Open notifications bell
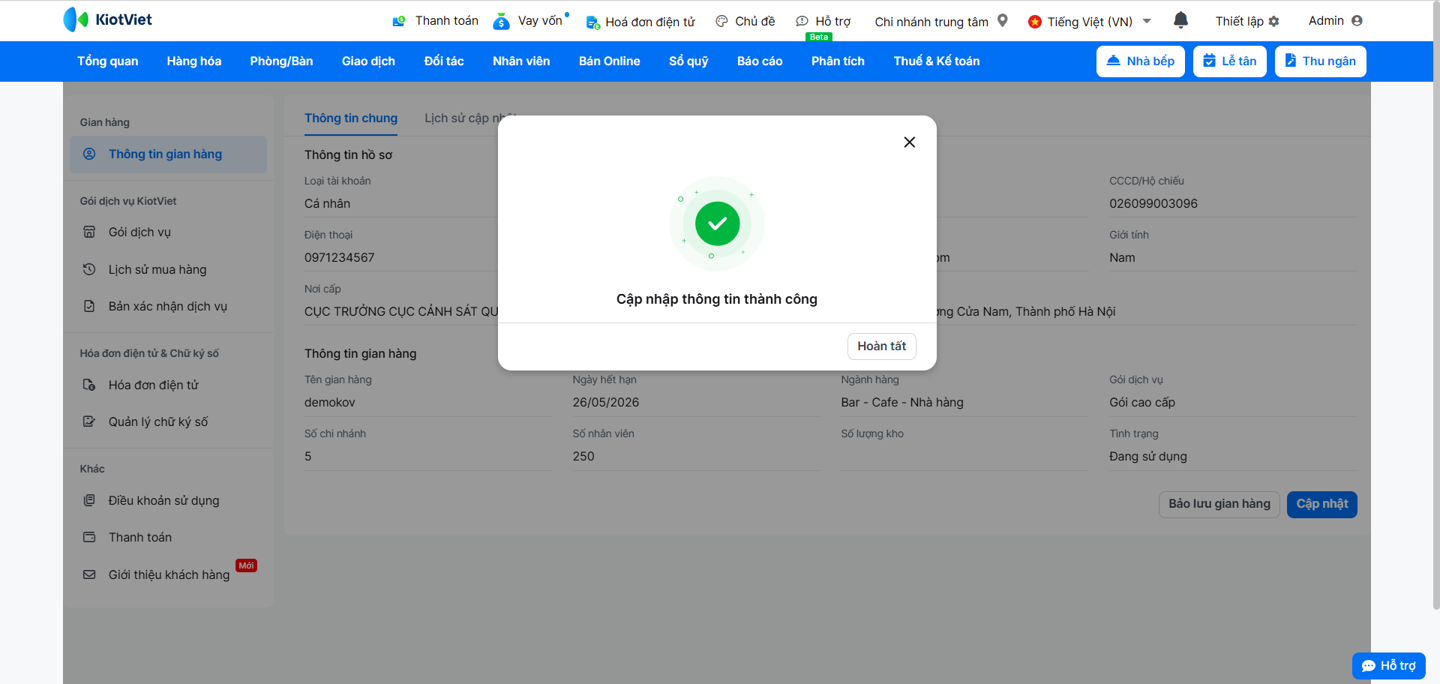1440x684 pixels. point(1181,20)
